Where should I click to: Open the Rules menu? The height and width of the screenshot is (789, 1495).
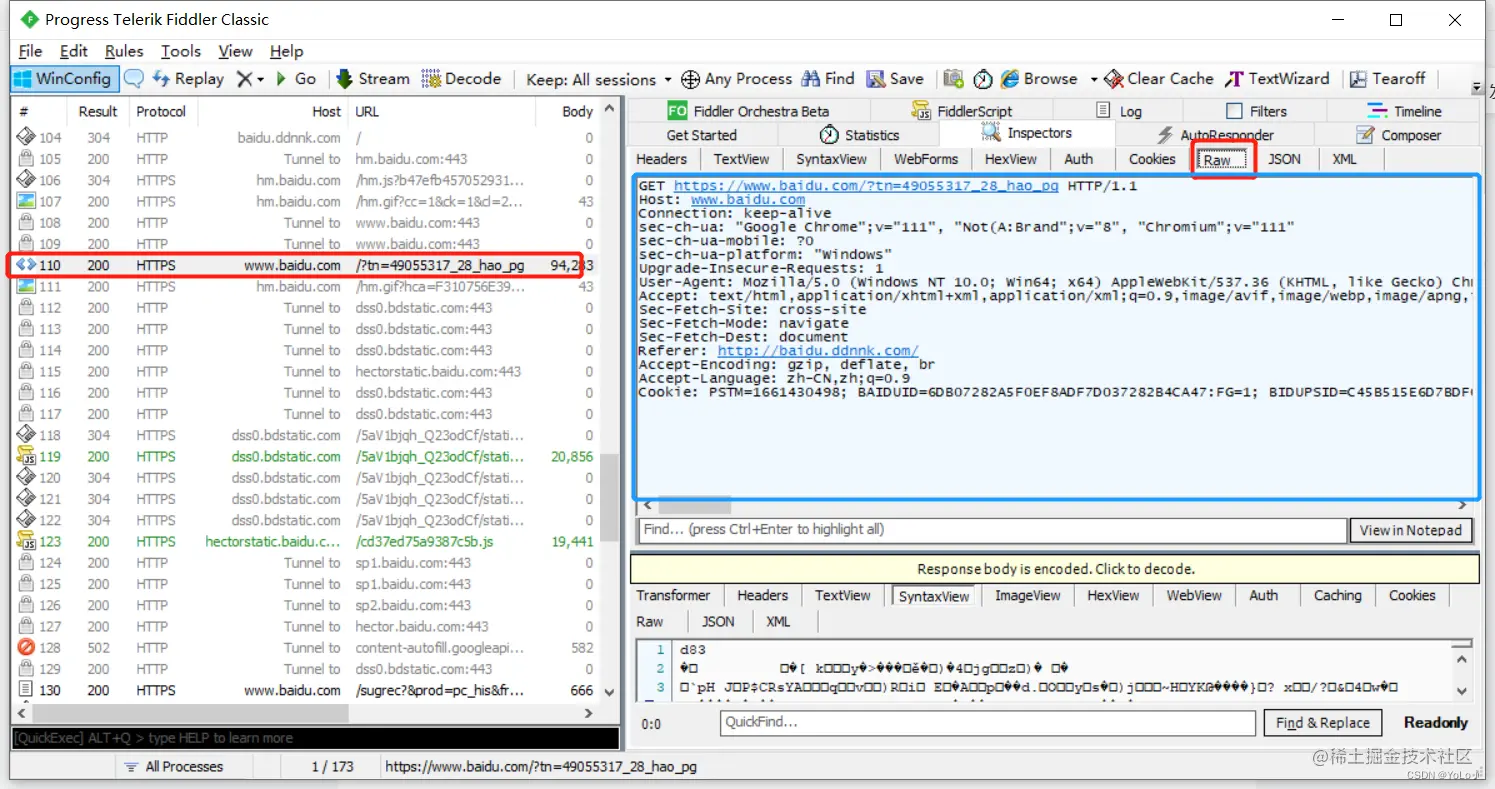pyautogui.click(x=124, y=51)
